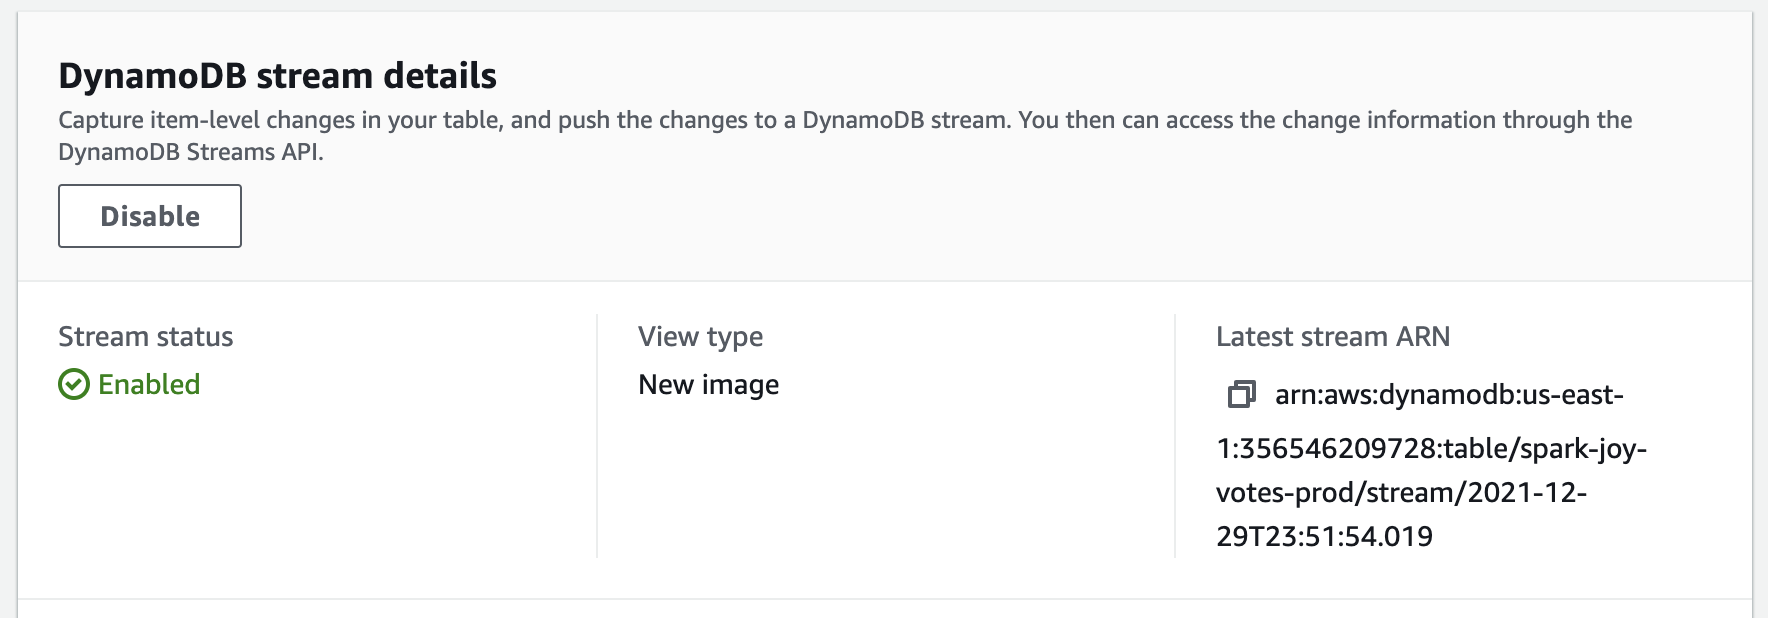Select the New image view type value
This screenshot has width=1768, height=618.
709,385
